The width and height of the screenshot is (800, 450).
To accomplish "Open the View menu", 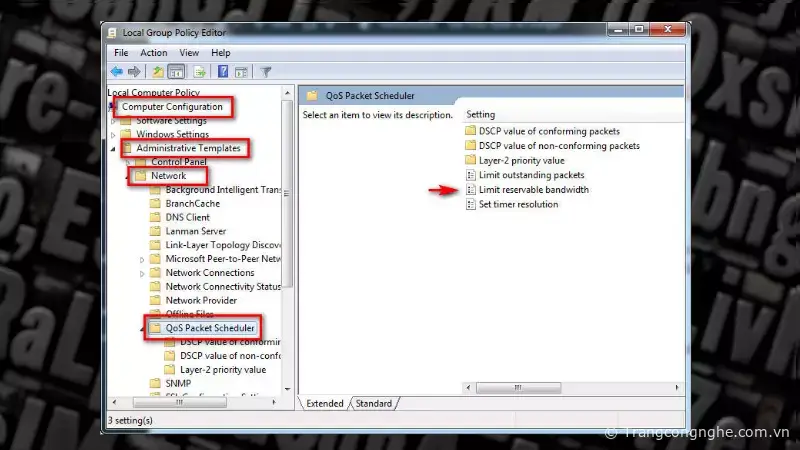I will [189, 53].
